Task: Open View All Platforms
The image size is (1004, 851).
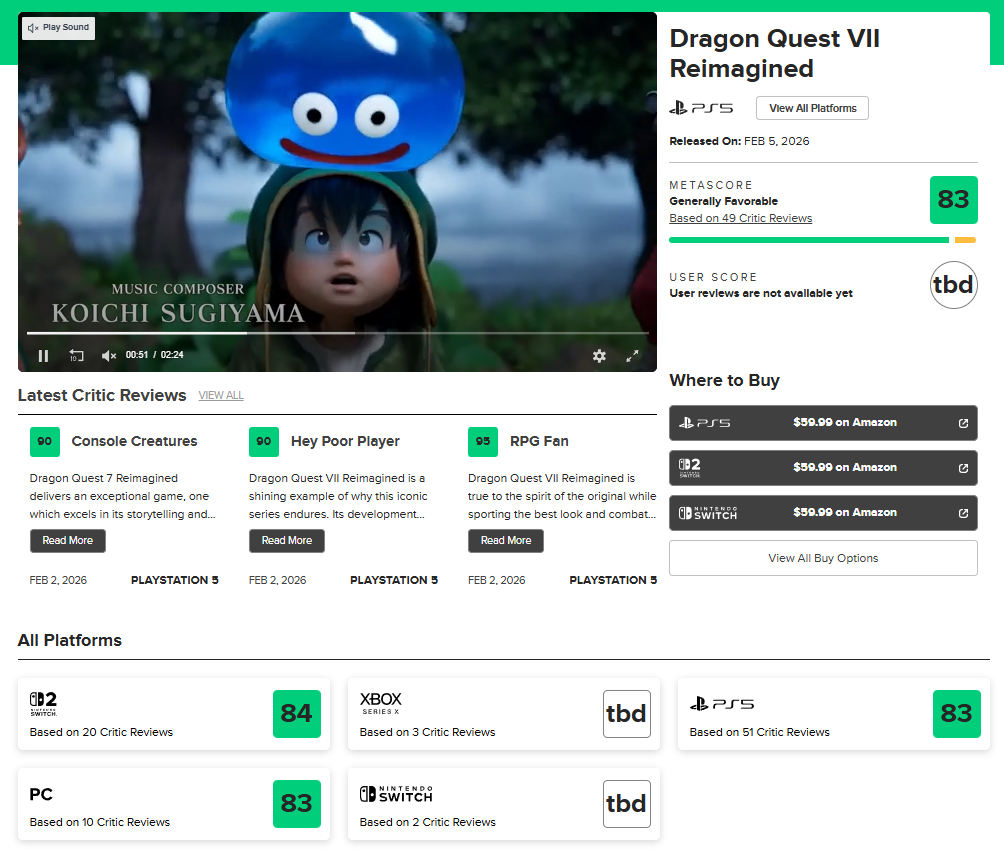Action: (812, 107)
